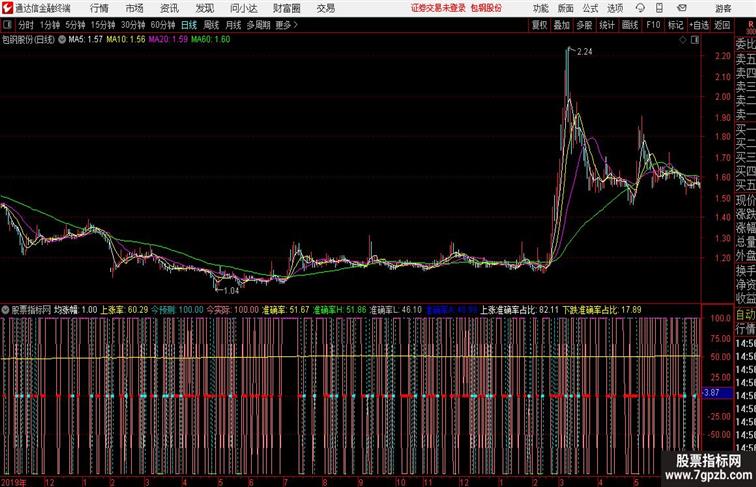Click the MA10: 1.56 indicator value

pos(126,40)
